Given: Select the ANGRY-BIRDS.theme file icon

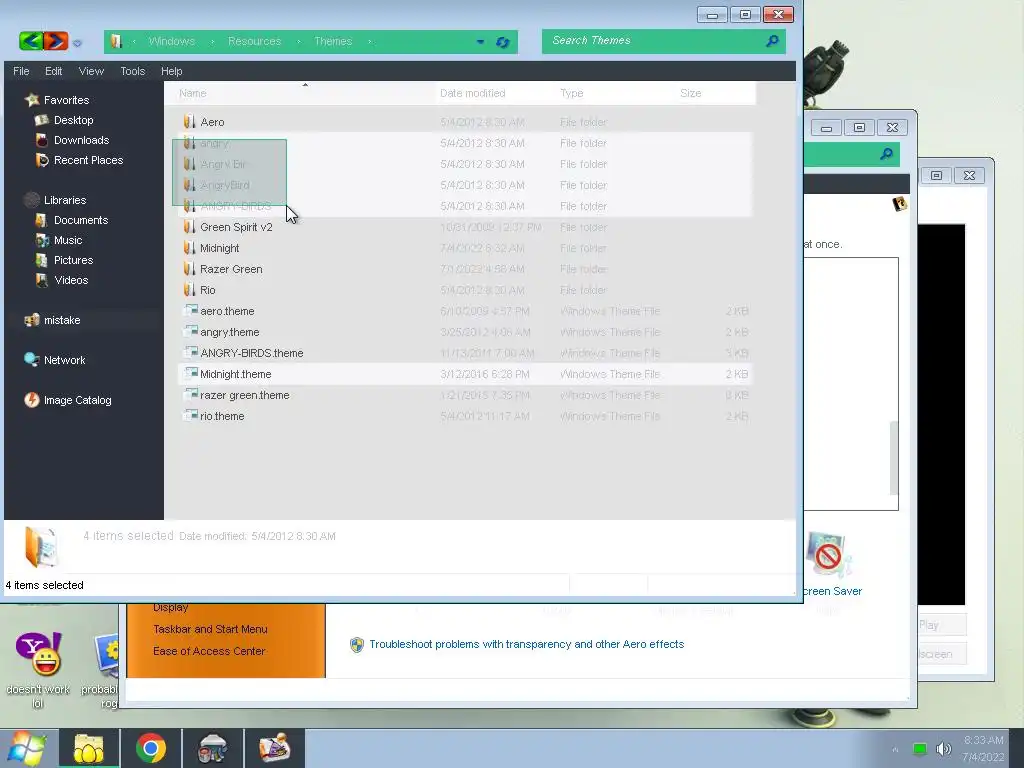Looking at the screenshot, I should point(190,353).
